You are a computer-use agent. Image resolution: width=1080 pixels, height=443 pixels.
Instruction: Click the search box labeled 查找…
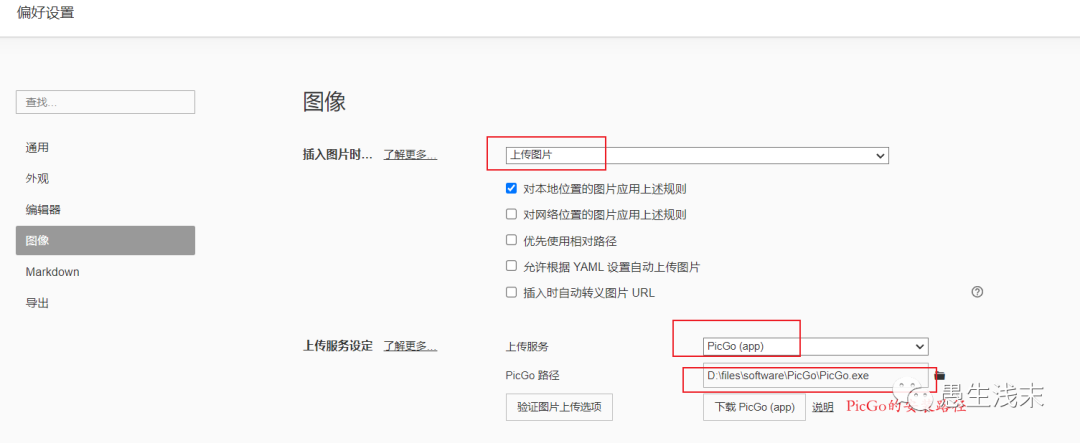coord(105,102)
